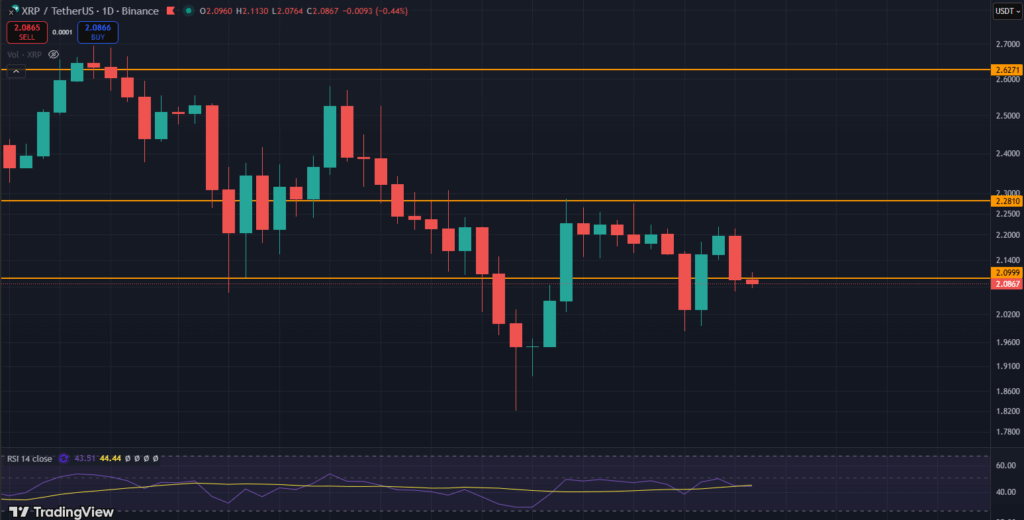Toggle Vol XRP visibility eye icon
Image resolution: width=1024 pixels, height=520 pixels.
[54, 54]
